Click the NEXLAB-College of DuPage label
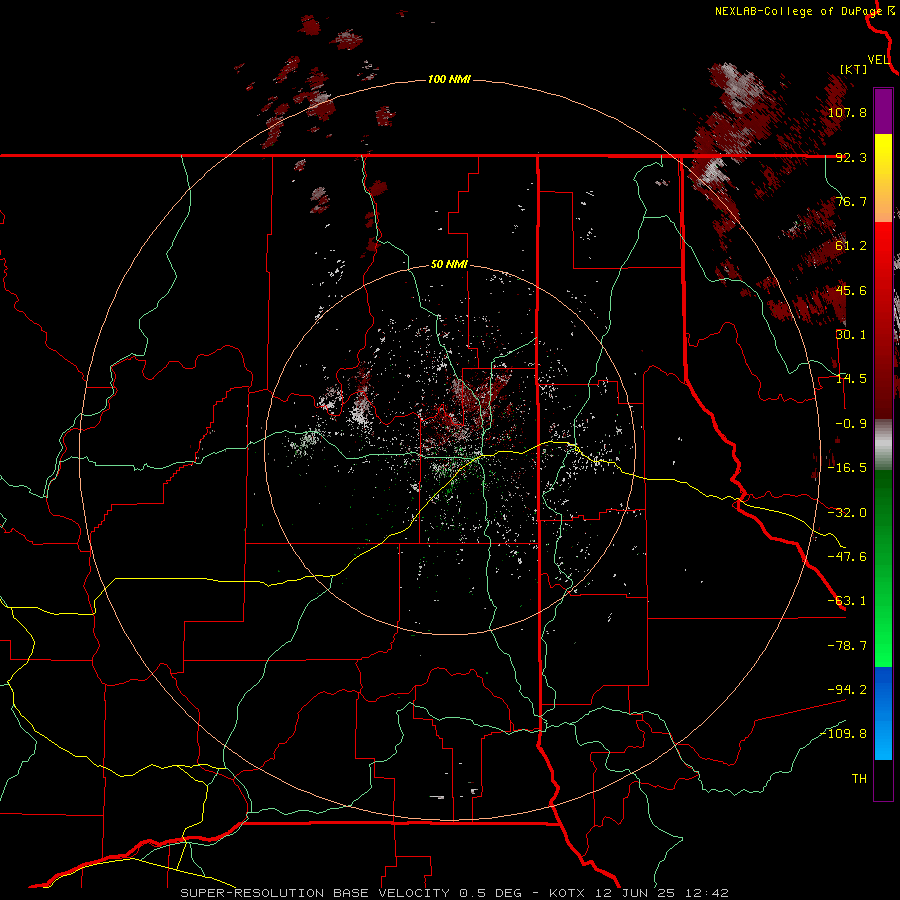 (x=800, y=11)
